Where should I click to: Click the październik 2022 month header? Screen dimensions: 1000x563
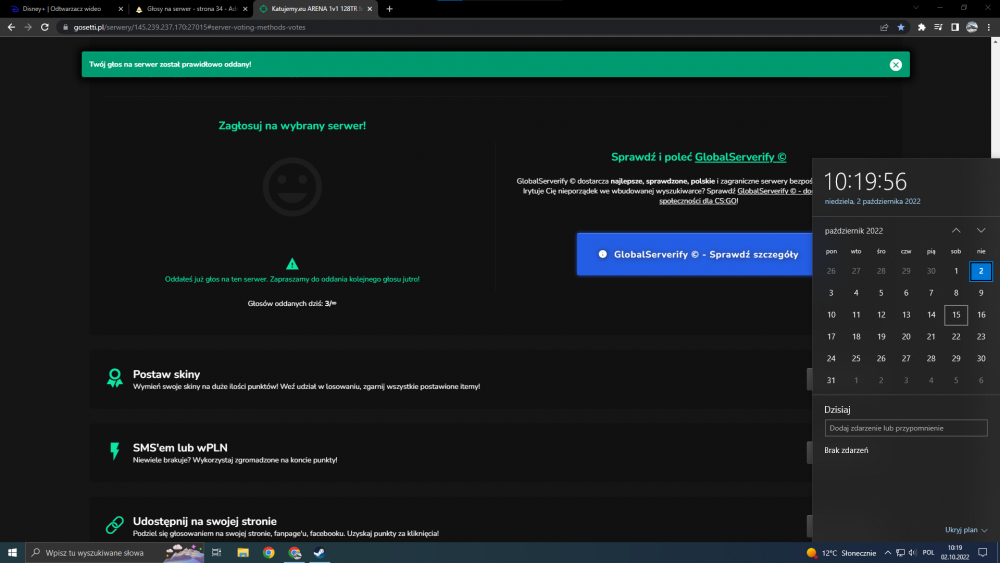pos(853,231)
